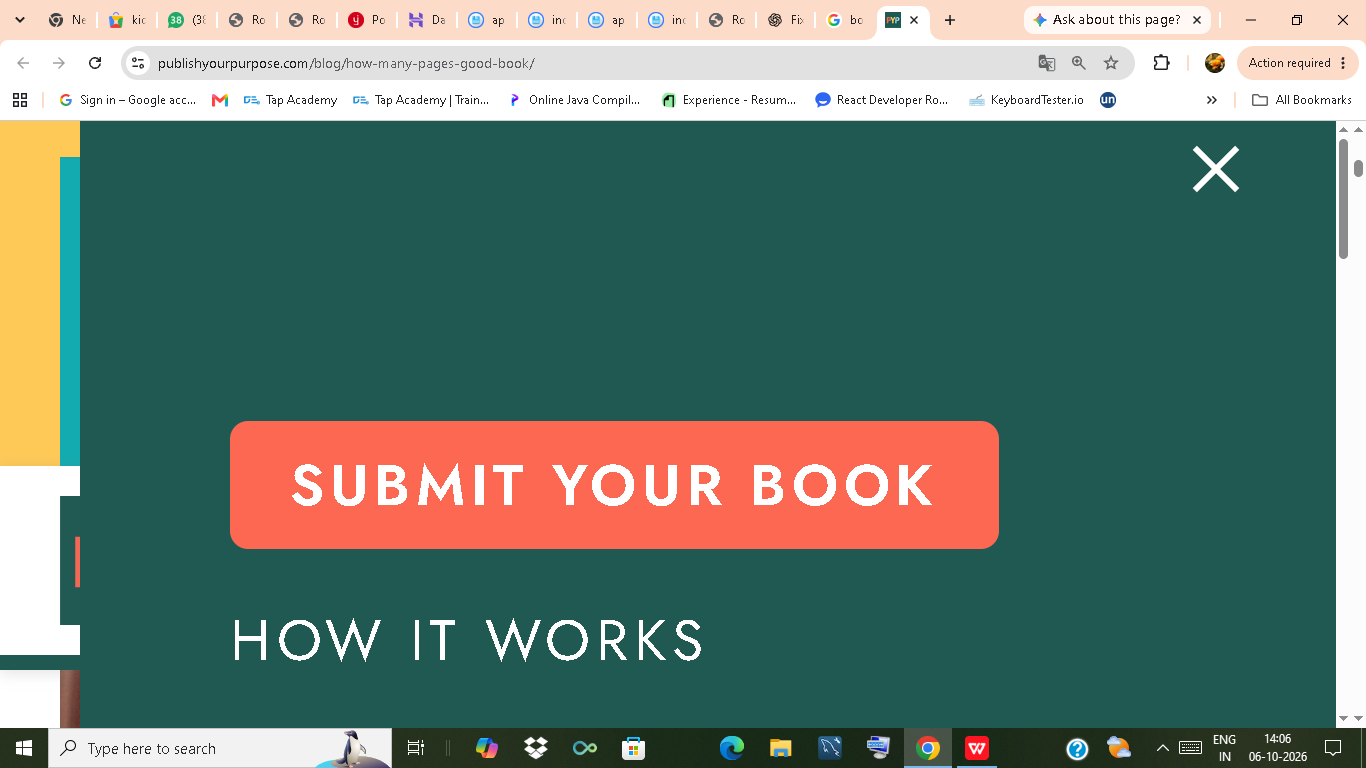Open Microsoft Edge from the taskbar

tap(732, 748)
